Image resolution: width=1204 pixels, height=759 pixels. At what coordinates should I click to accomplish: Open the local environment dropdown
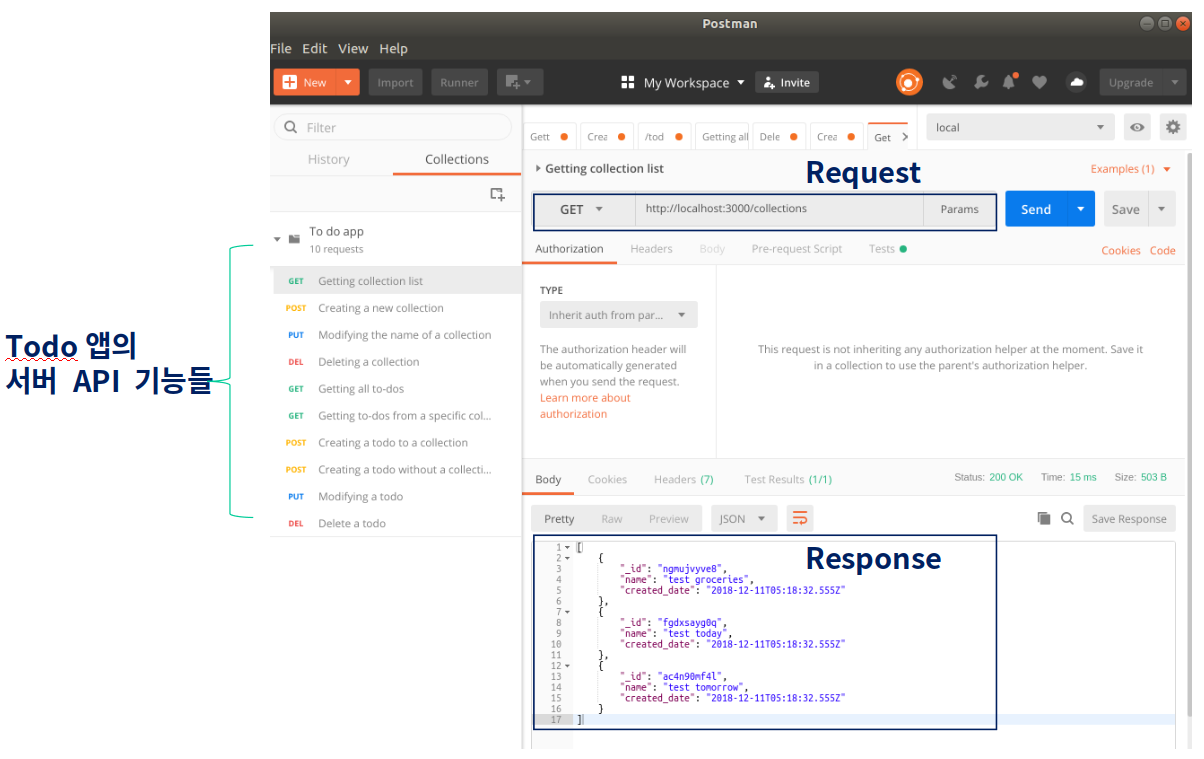pyautogui.click(x=1021, y=127)
